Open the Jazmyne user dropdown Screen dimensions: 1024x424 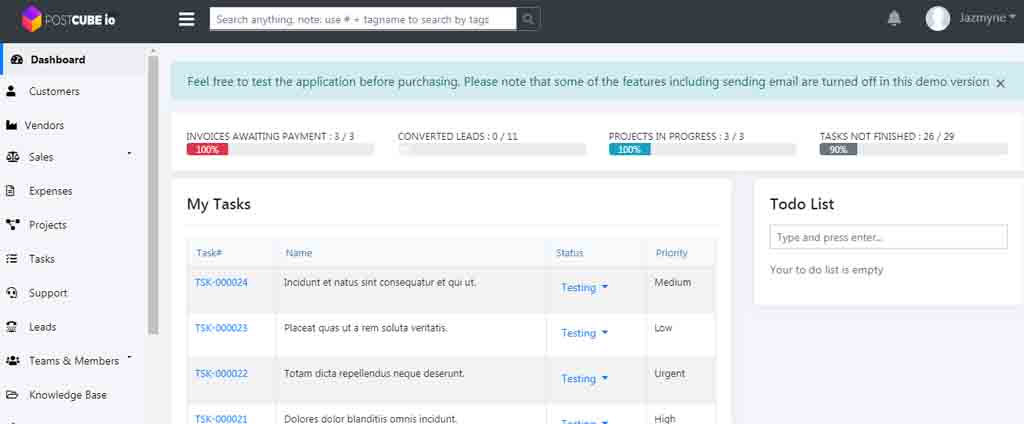pyautogui.click(x=987, y=18)
